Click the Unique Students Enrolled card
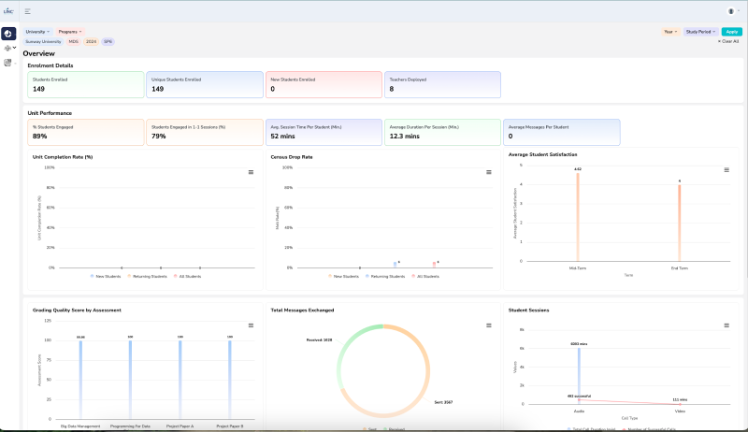Image resolution: width=748 pixels, height=432 pixels. click(x=205, y=84)
